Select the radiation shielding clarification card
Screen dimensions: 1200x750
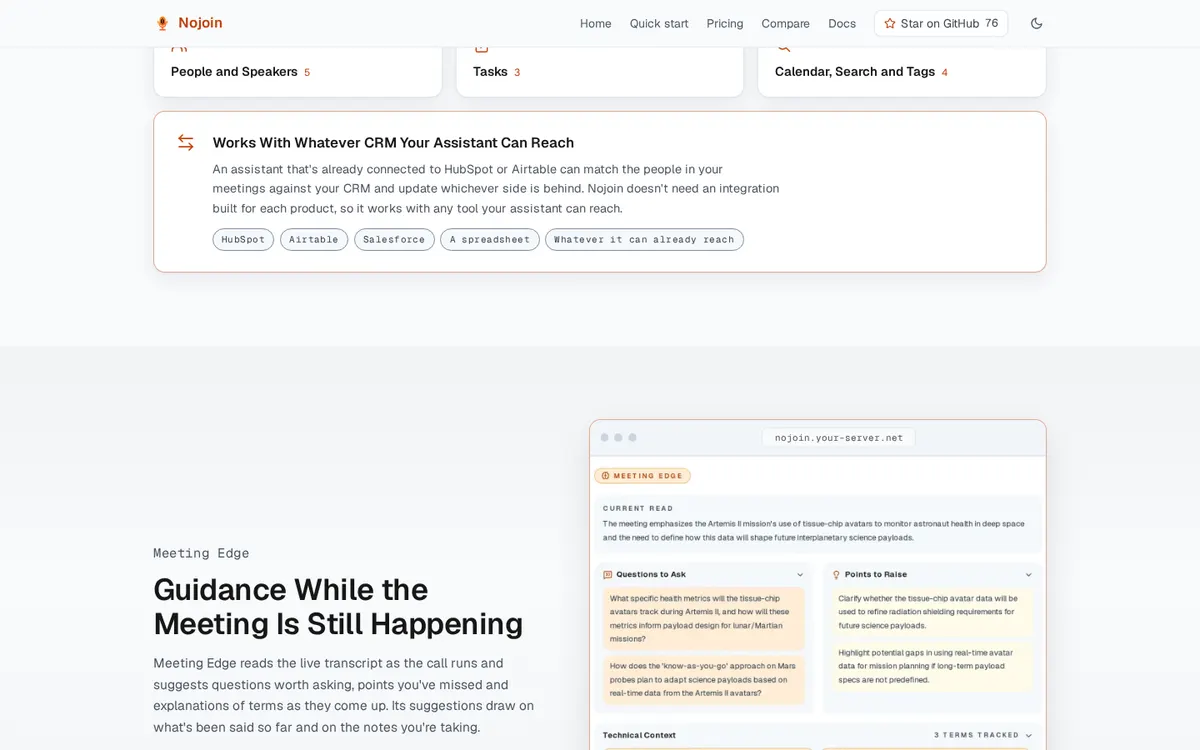coord(933,612)
